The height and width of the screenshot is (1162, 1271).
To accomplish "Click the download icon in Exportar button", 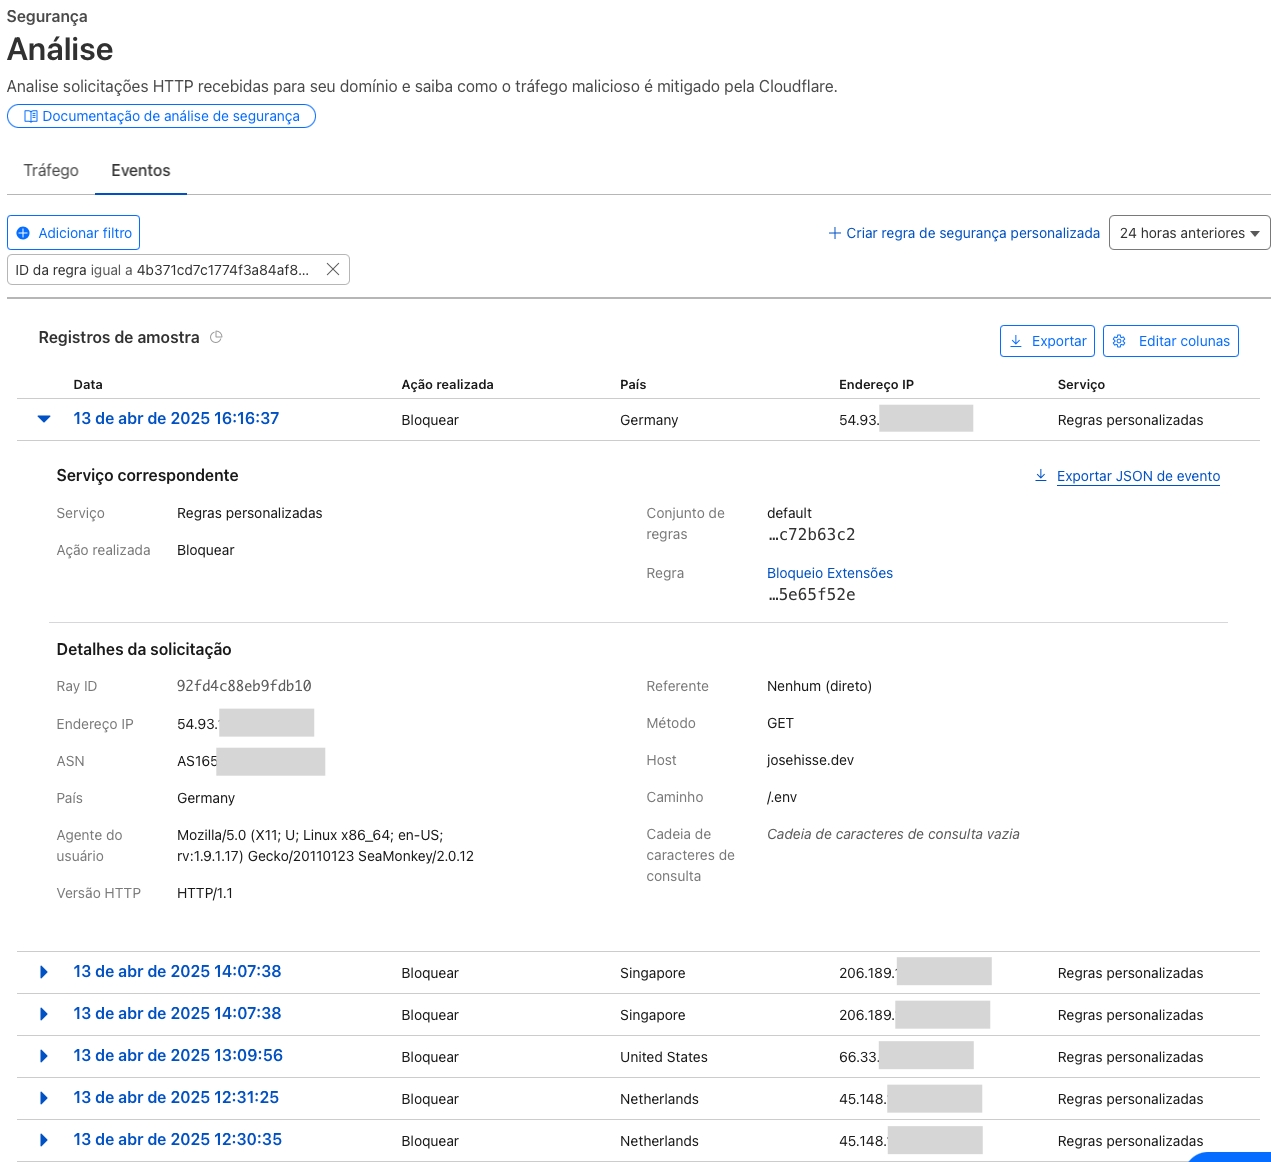I will 1016,341.
